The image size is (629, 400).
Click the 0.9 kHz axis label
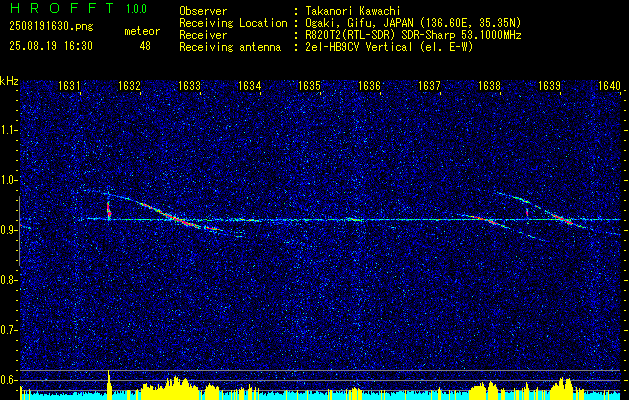point(9,230)
